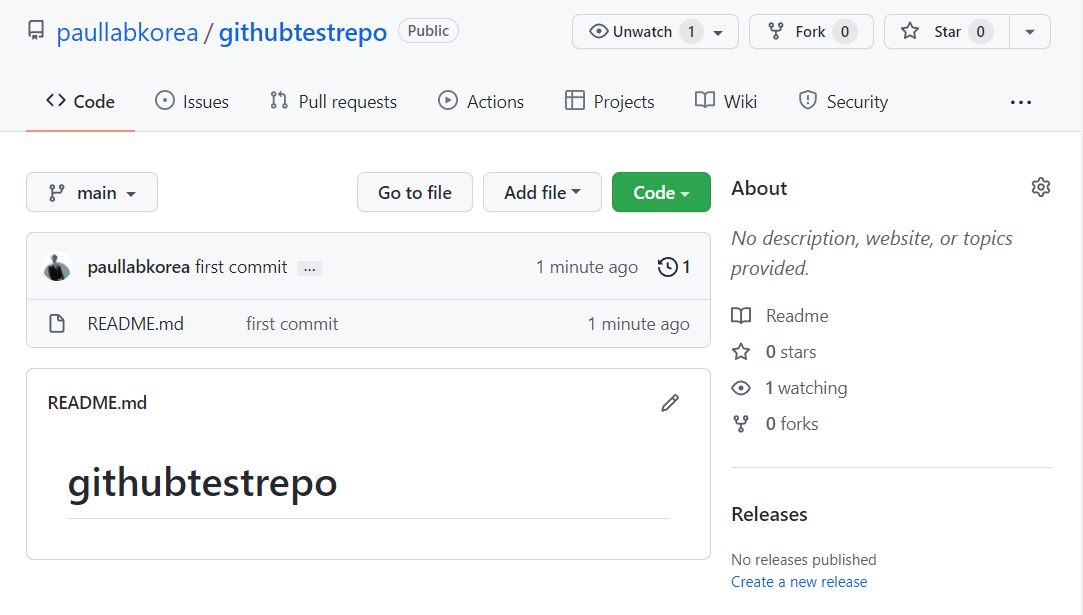This screenshot has height=615, width=1083.
Task: Click Create a new release link
Action: point(799,582)
